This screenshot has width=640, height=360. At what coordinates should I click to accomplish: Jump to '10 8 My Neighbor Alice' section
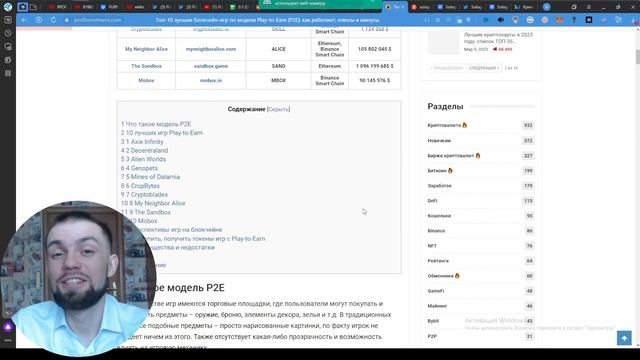153,203
